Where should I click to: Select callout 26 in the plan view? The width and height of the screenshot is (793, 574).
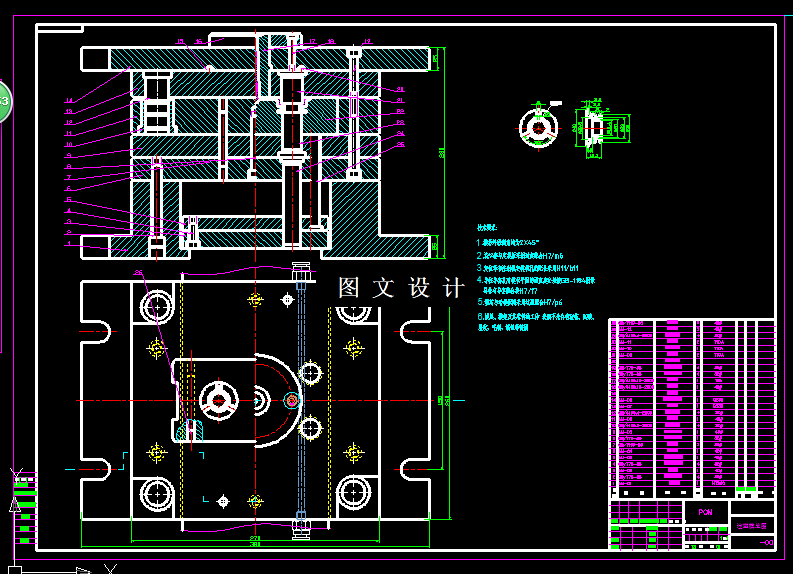[x=138, y=272]
